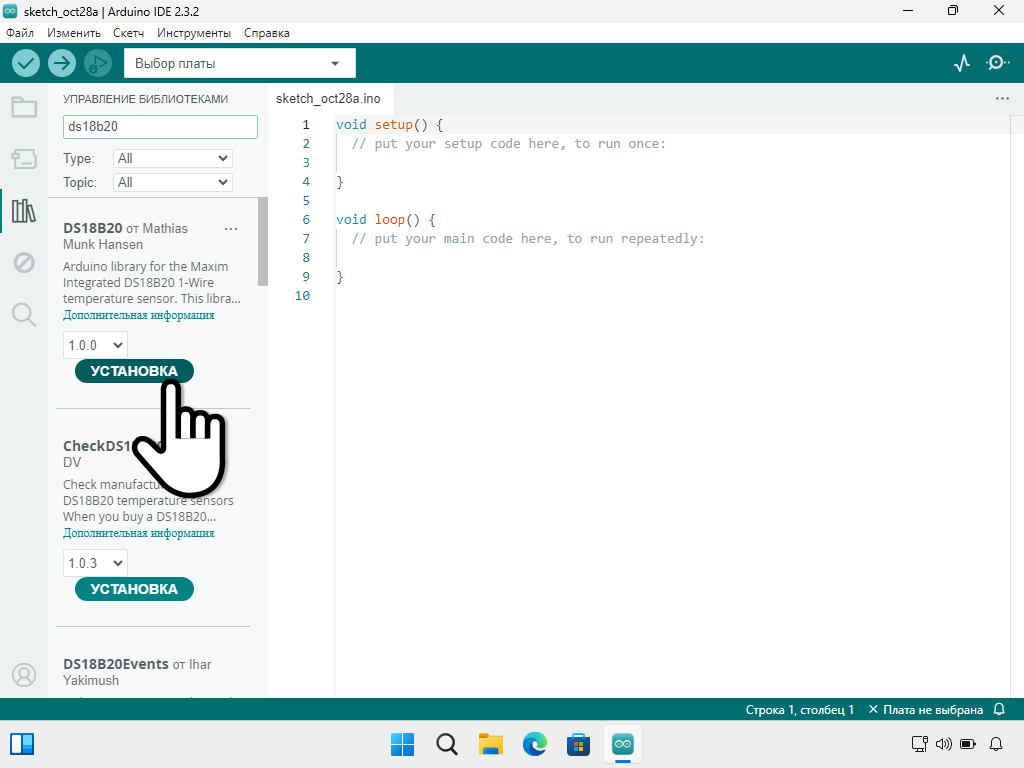The height and width of the screenshot is (768, 1024).
Task: Click the Upload arrow button
Action: point(62,63)
